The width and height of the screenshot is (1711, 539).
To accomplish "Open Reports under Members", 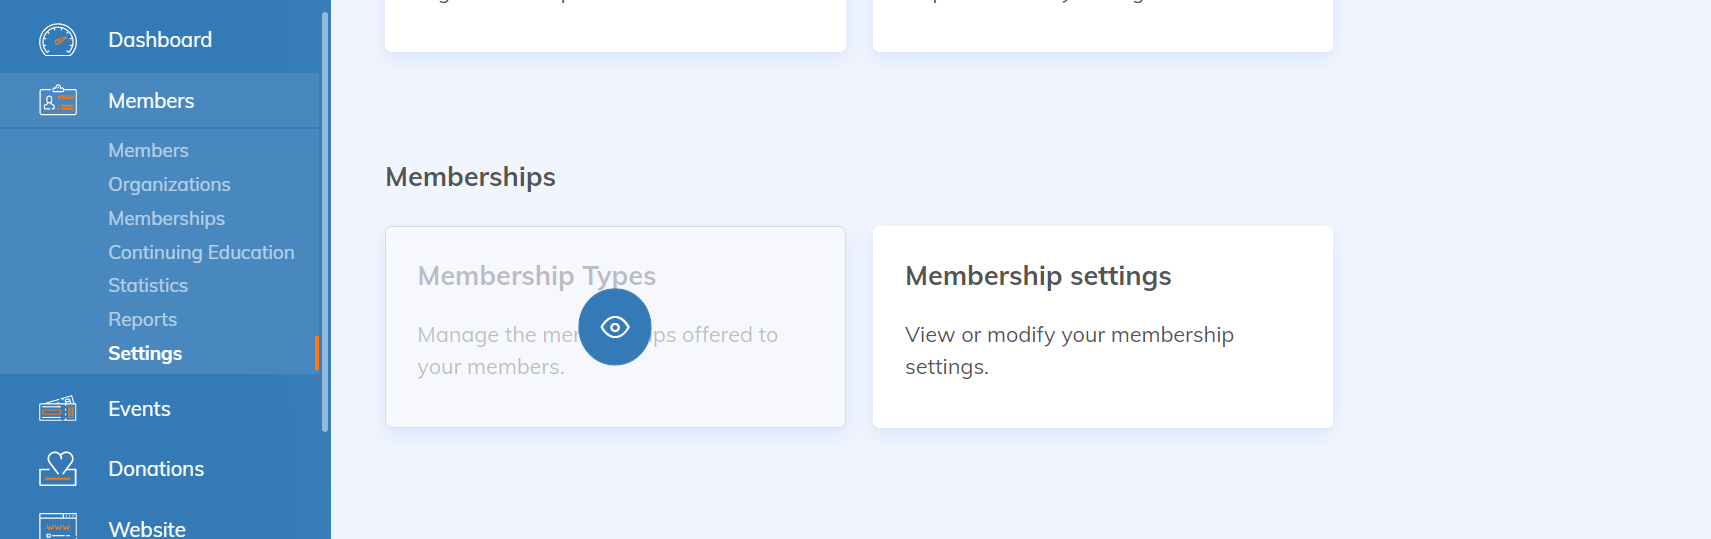I will pos(142,319).
